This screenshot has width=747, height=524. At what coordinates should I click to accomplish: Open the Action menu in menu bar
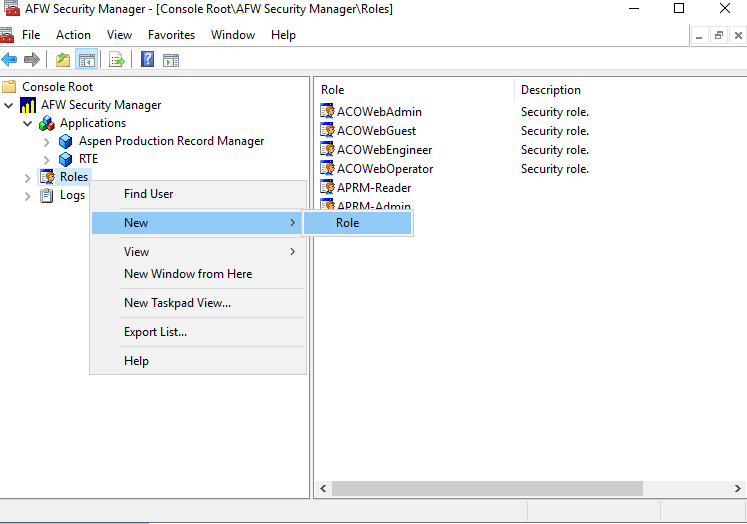pyautogui.click(x=73, y=35)
